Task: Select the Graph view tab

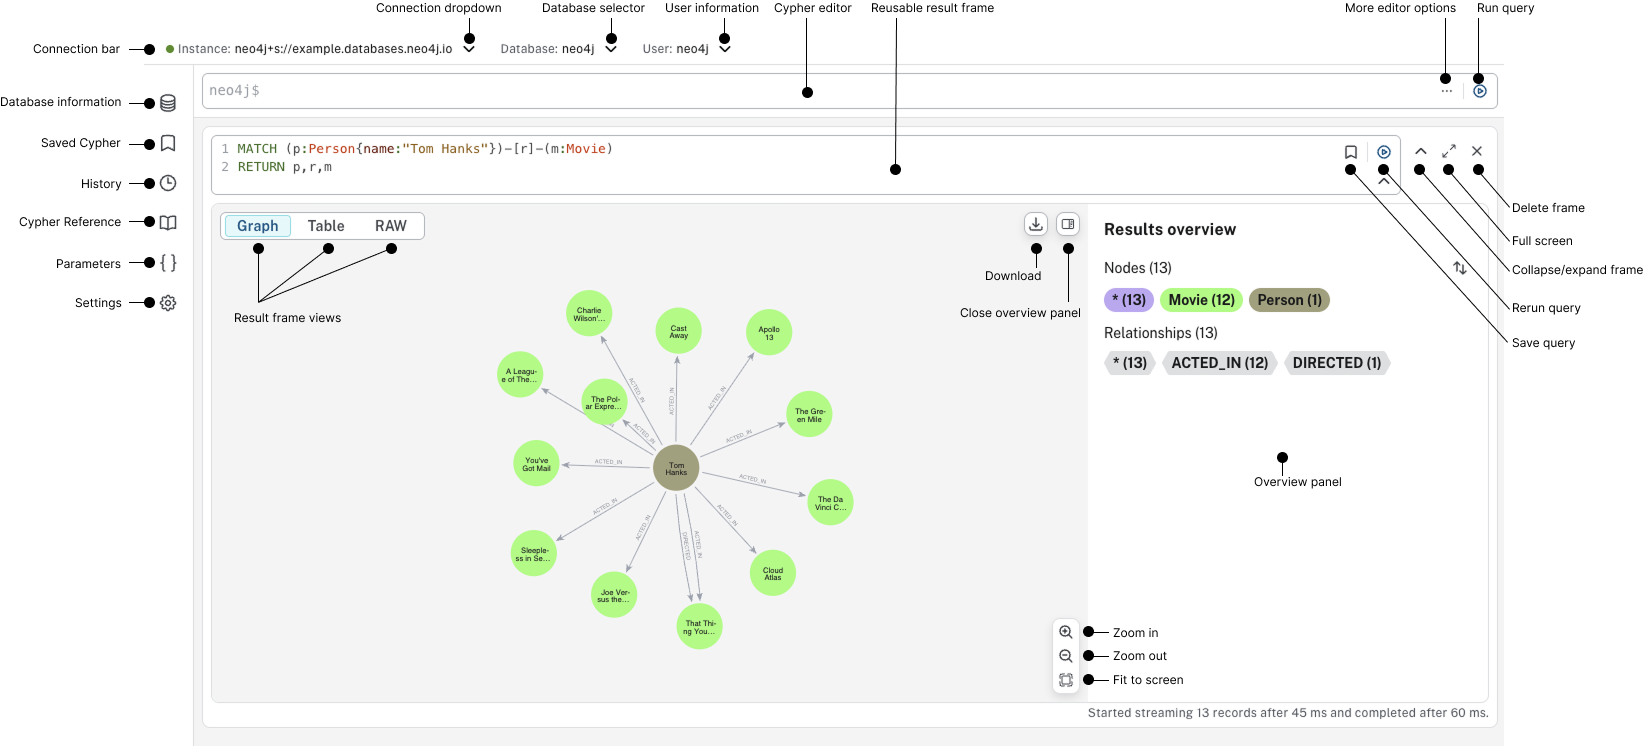Action: pos(257,226)
